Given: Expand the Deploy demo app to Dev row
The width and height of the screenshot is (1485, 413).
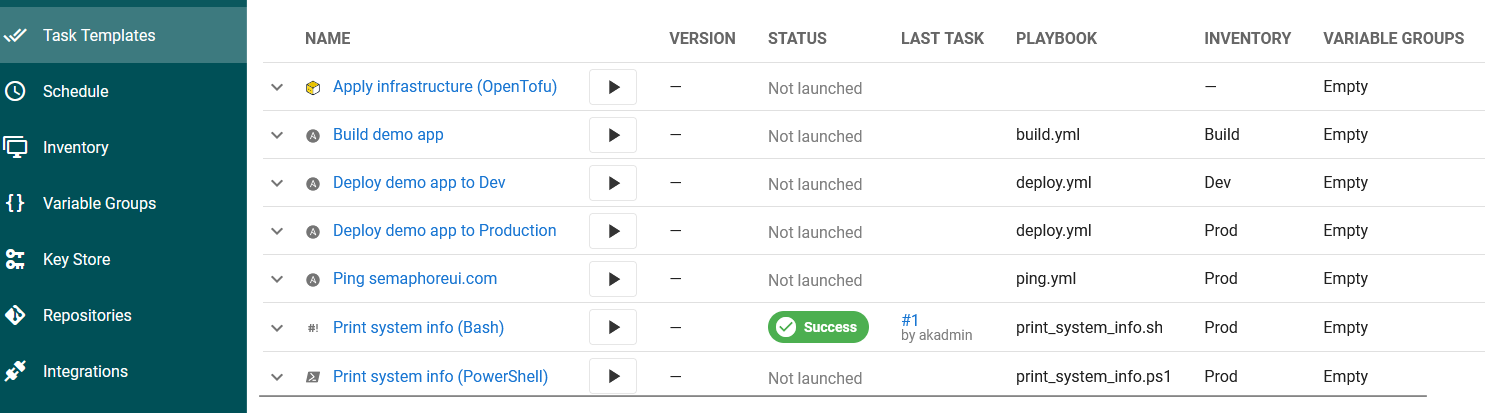Looking at the screenshot, I should click(278, 183).
